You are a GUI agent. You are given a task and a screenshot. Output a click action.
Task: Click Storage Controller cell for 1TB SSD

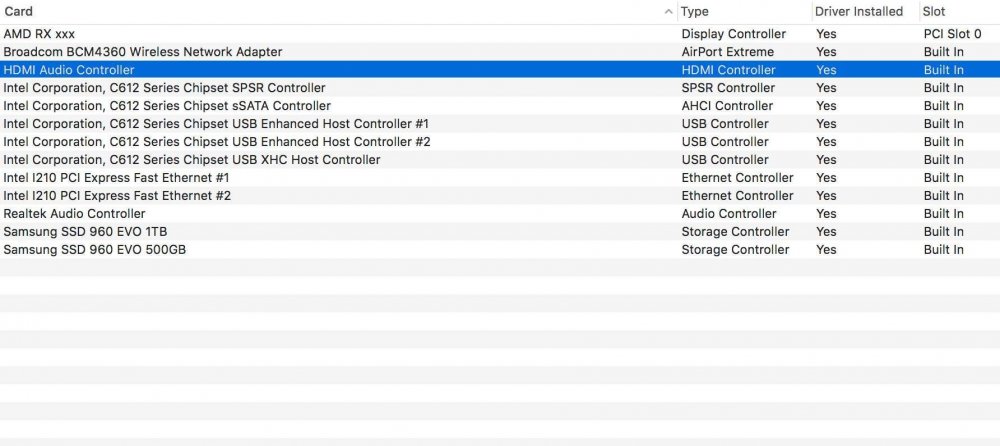click(735, 231)
